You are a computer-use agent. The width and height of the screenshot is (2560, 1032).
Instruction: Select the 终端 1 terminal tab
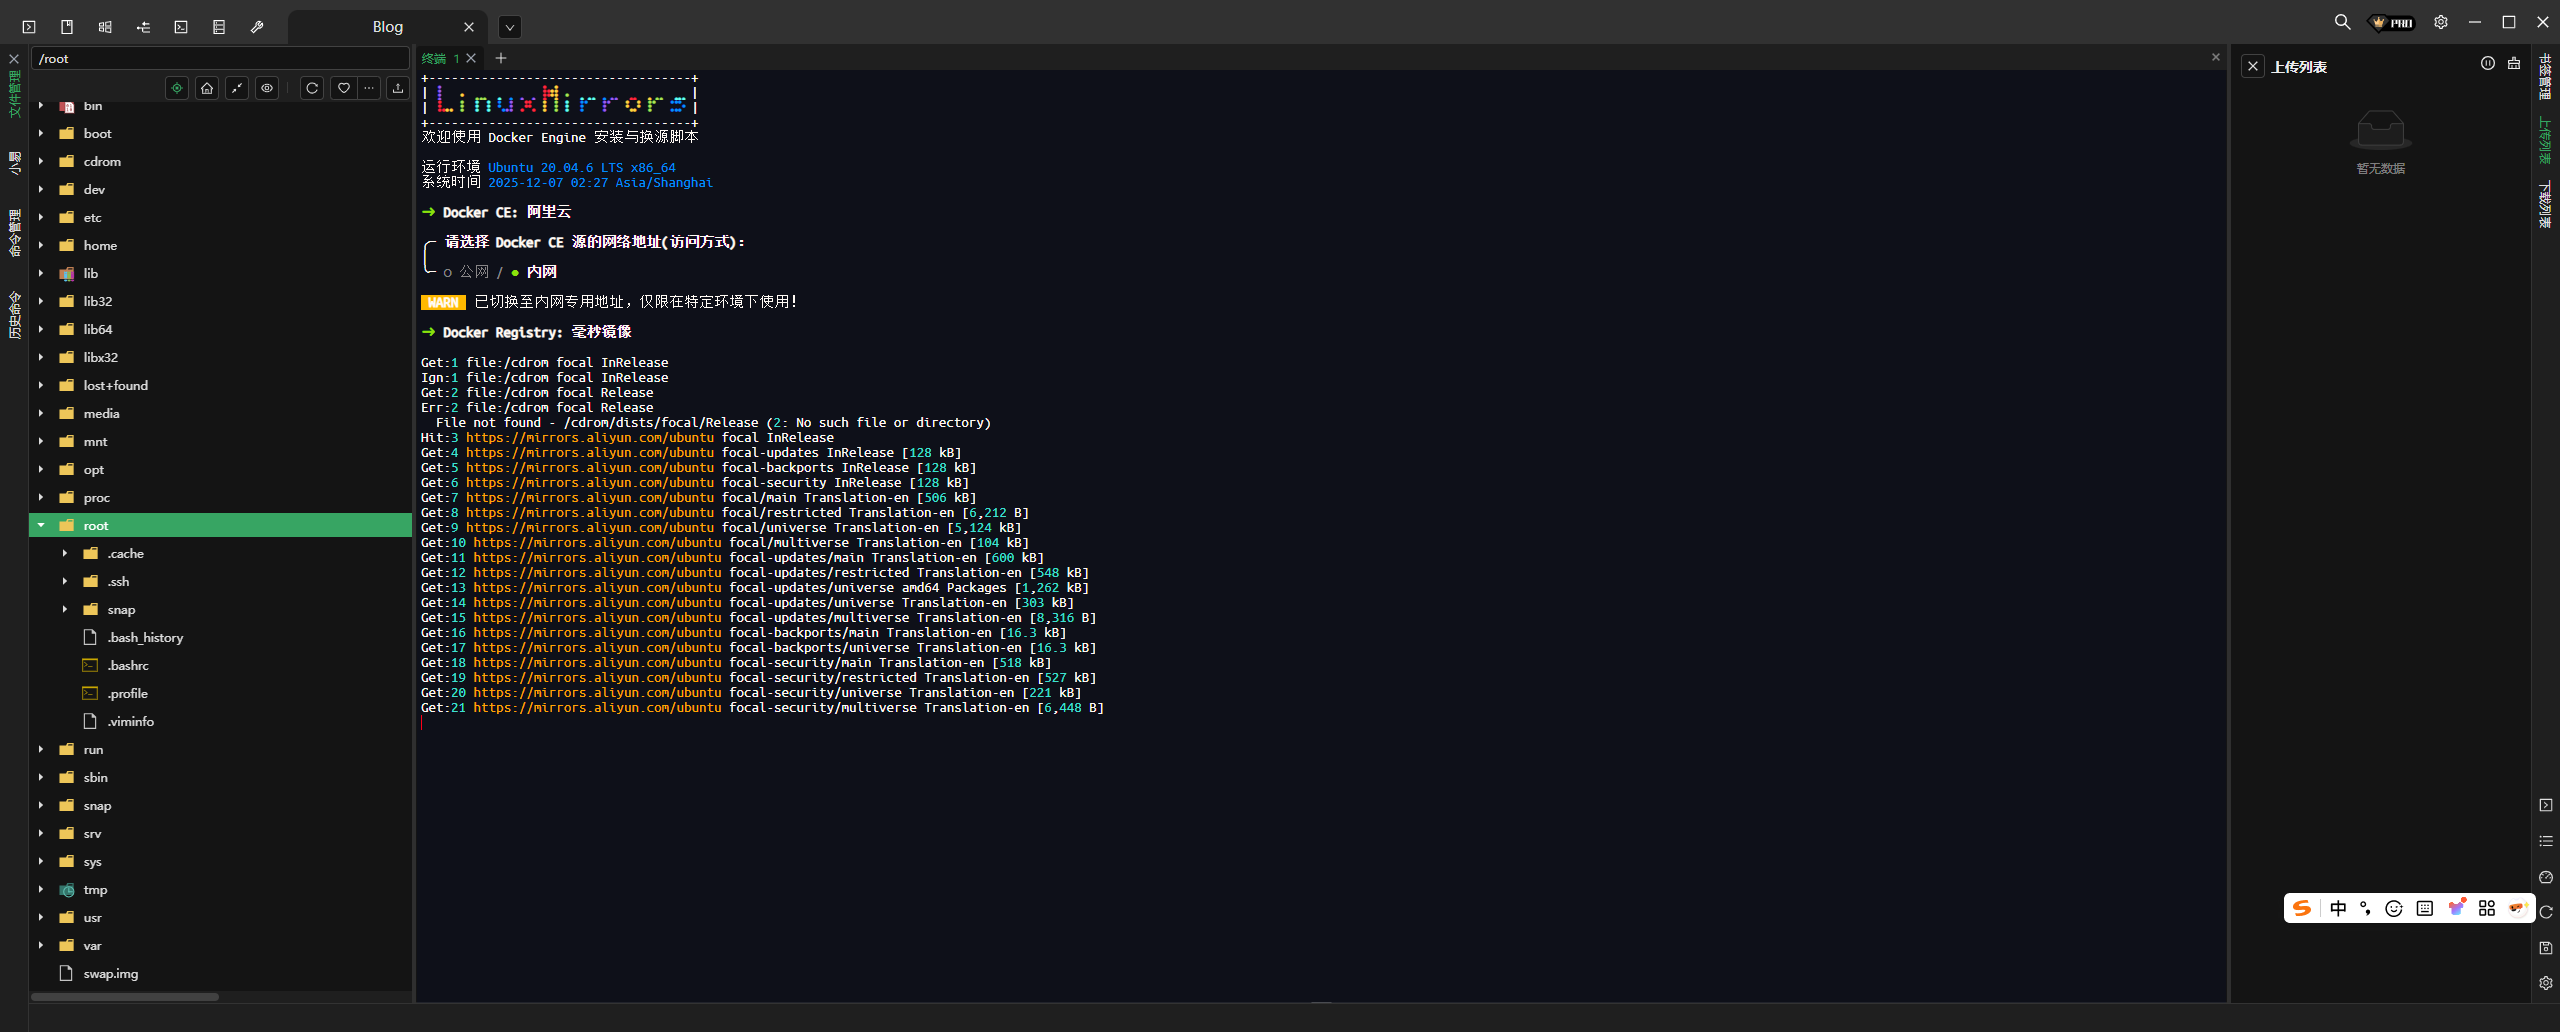[x=440, y=58]
